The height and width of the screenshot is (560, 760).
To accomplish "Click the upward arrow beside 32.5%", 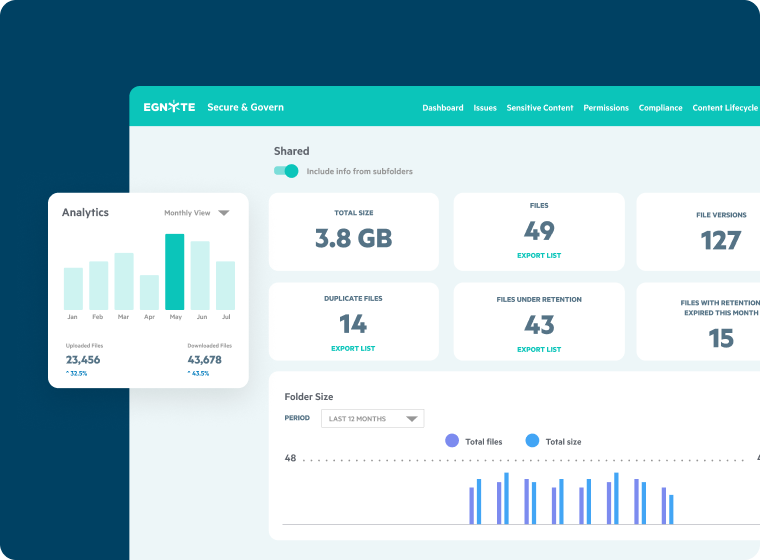I will click(68, 373).
